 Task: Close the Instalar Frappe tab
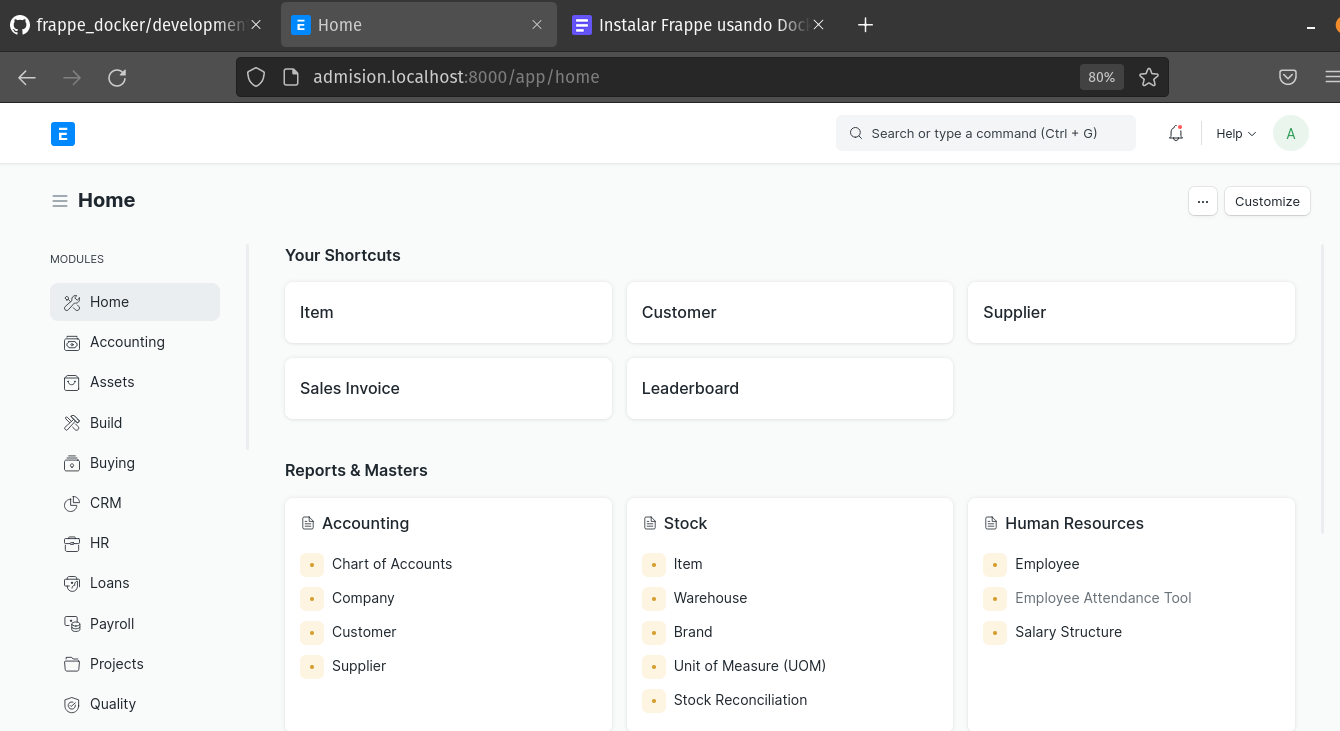(818, 25)
